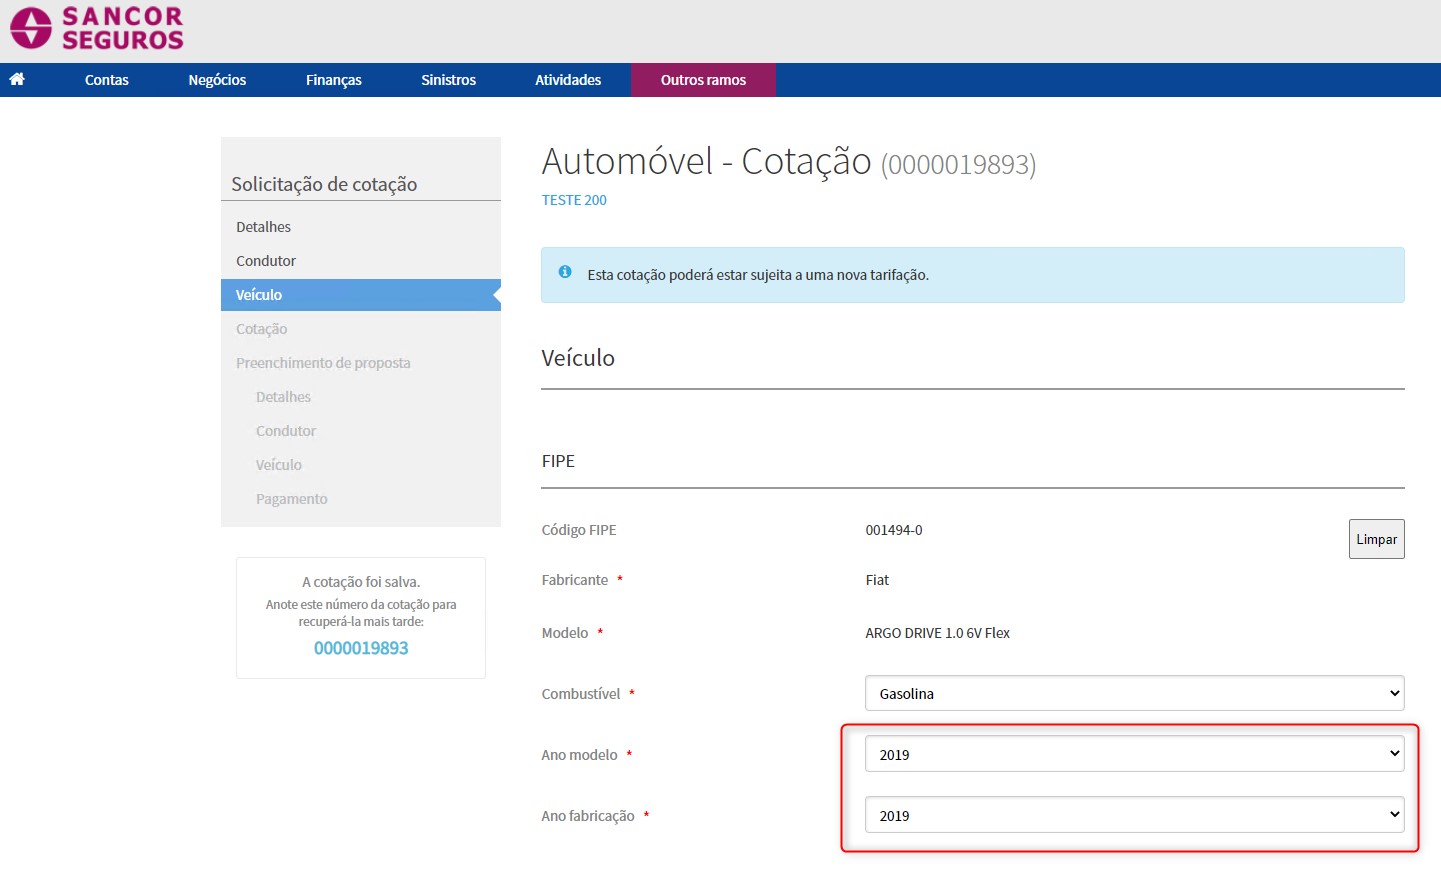Select the Outros ramos tab
Image resolution: width=1441 pixels, height=890 pixels.
(703, 80)
